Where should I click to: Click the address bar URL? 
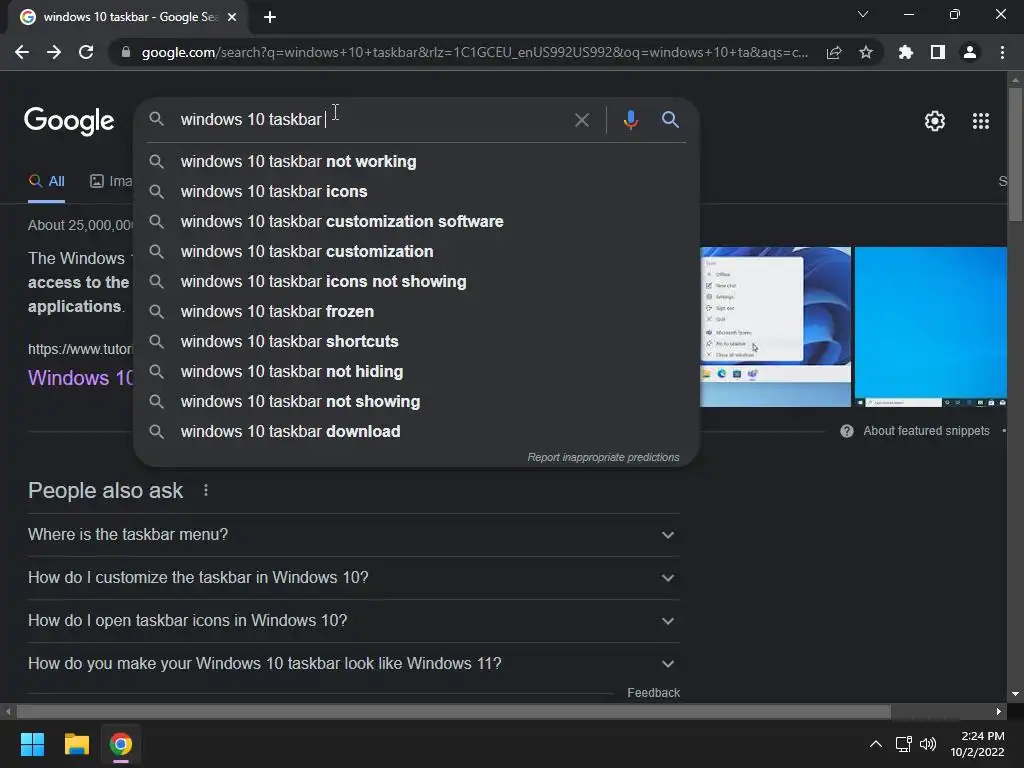(474, 52)
